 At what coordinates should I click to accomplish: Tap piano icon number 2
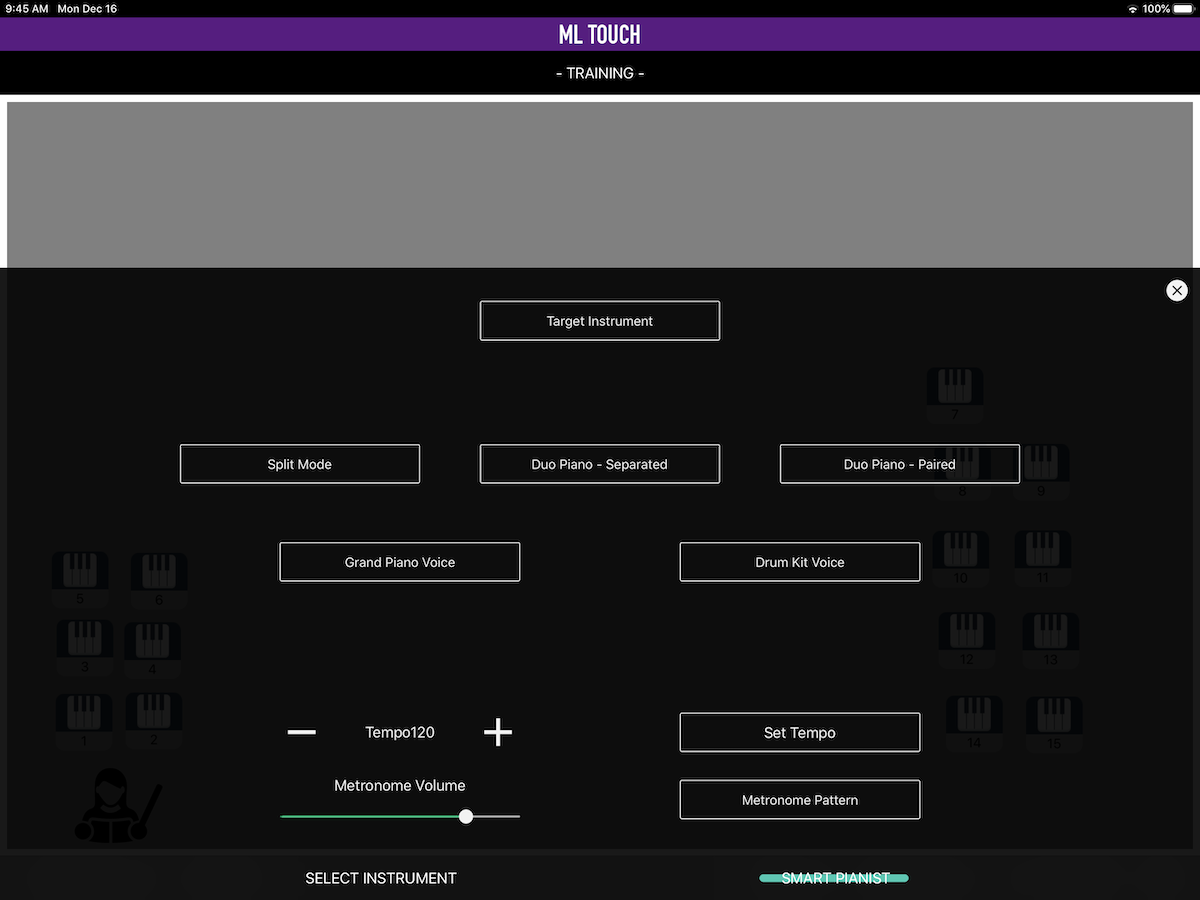pyautogui.click(x=153, y=721)
